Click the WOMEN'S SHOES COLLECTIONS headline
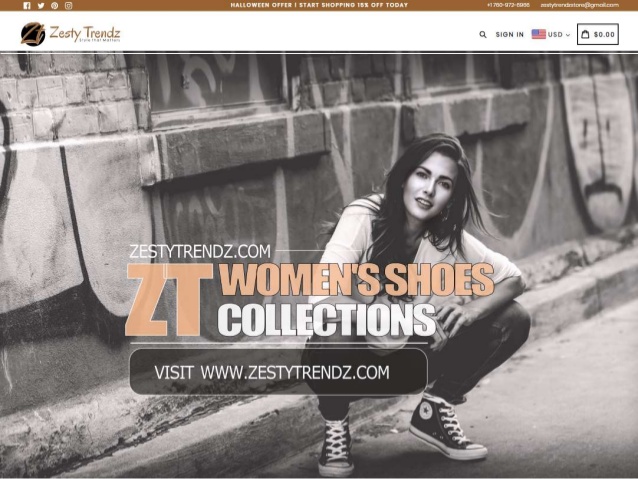 [x=356, y=300]
